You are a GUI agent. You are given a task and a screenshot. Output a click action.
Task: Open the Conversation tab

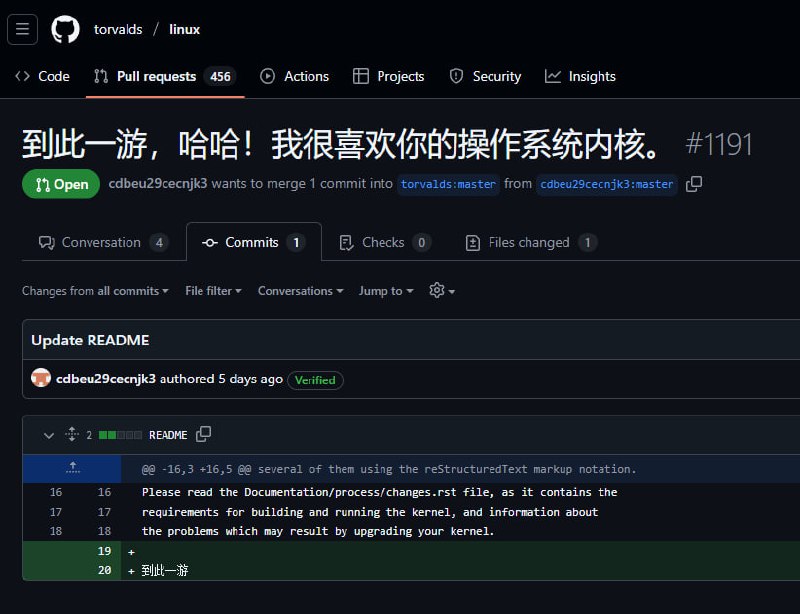coord(104,242)
